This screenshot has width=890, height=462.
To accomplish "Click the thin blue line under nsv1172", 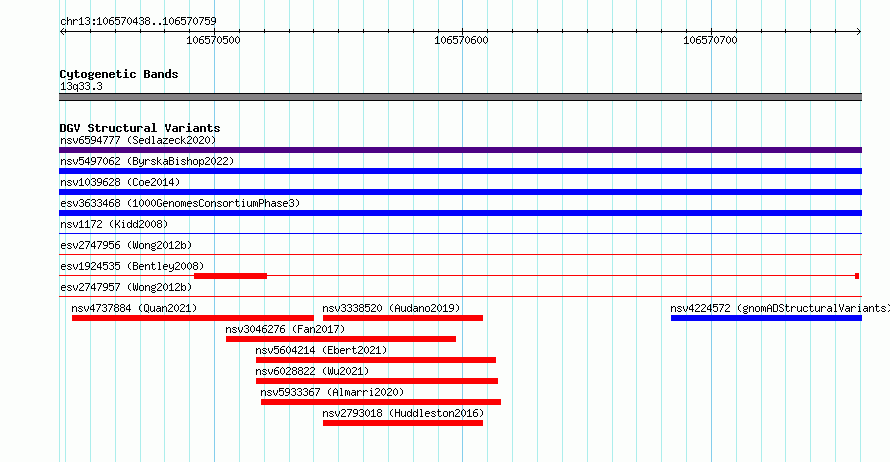I will pyautogui.click(x=460, y=233).
